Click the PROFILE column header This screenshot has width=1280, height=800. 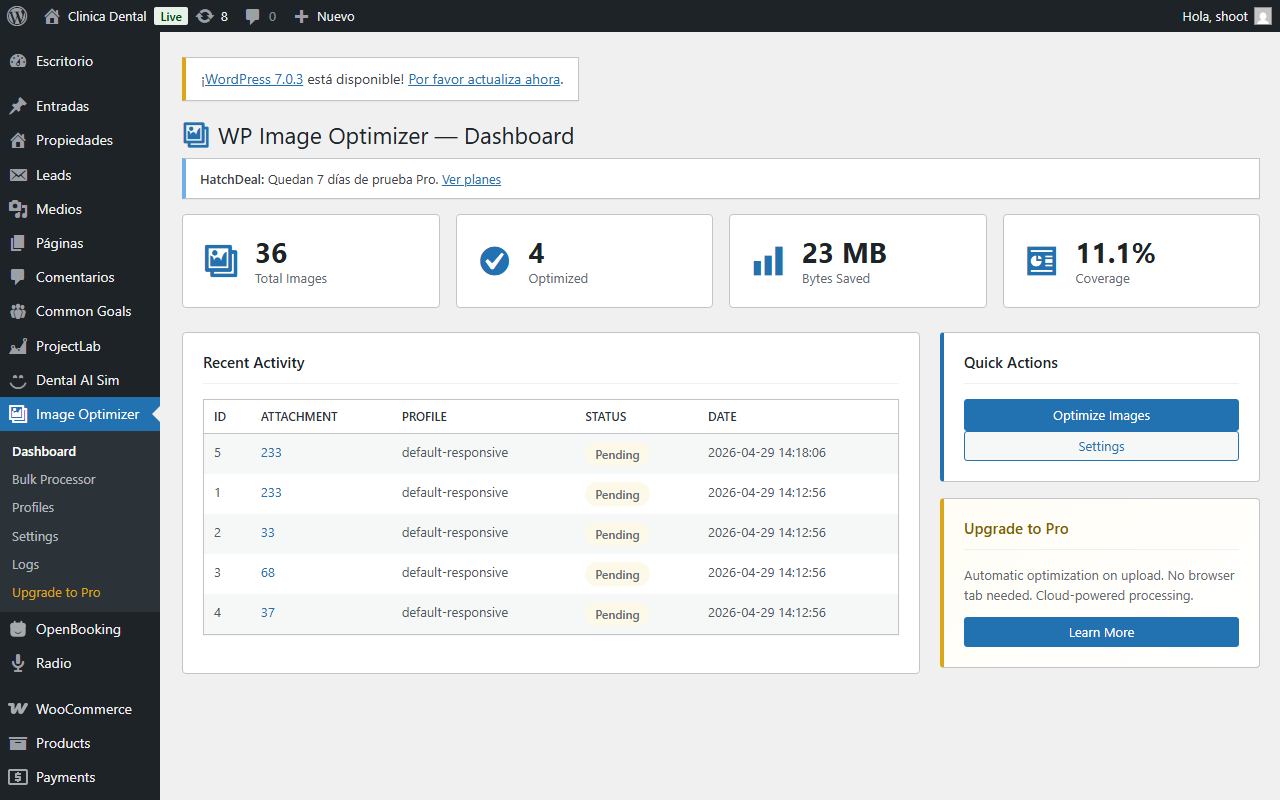[424, 416]
